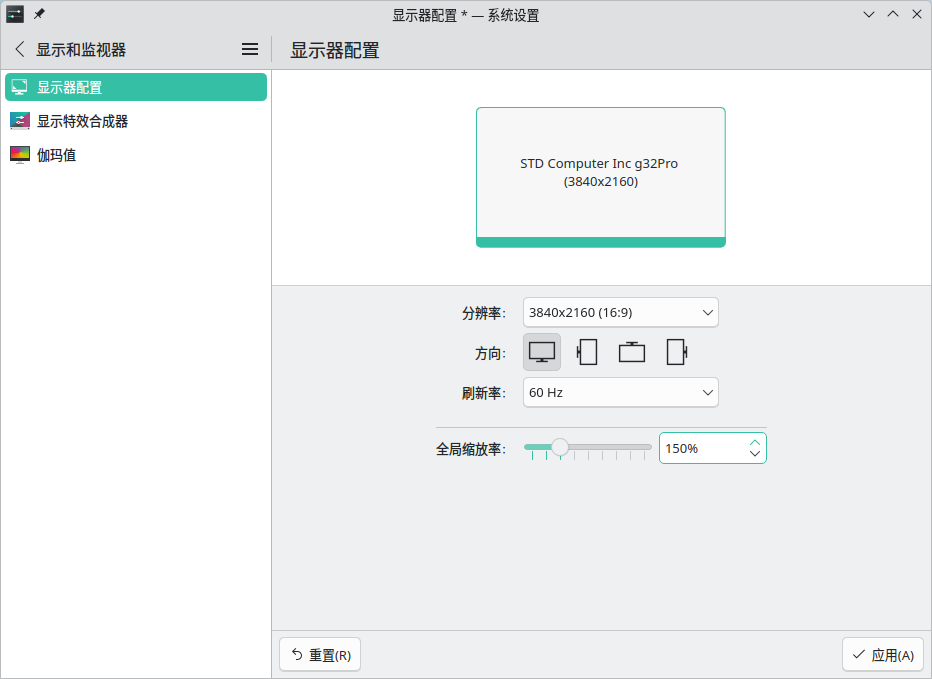Decrease scale with spinbox down arrow
Image resolution: width=932 pixels, height=679 pixels.
coord(755,454)
